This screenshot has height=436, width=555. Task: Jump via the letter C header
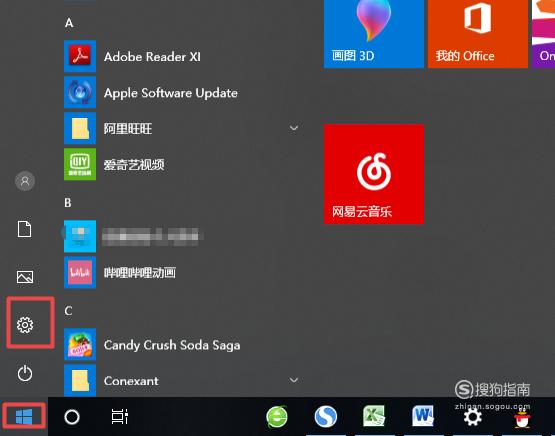coord(68,311)
